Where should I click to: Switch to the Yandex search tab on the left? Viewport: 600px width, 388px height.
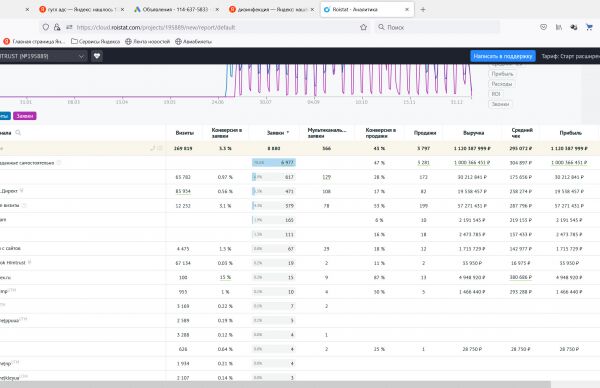81,10
